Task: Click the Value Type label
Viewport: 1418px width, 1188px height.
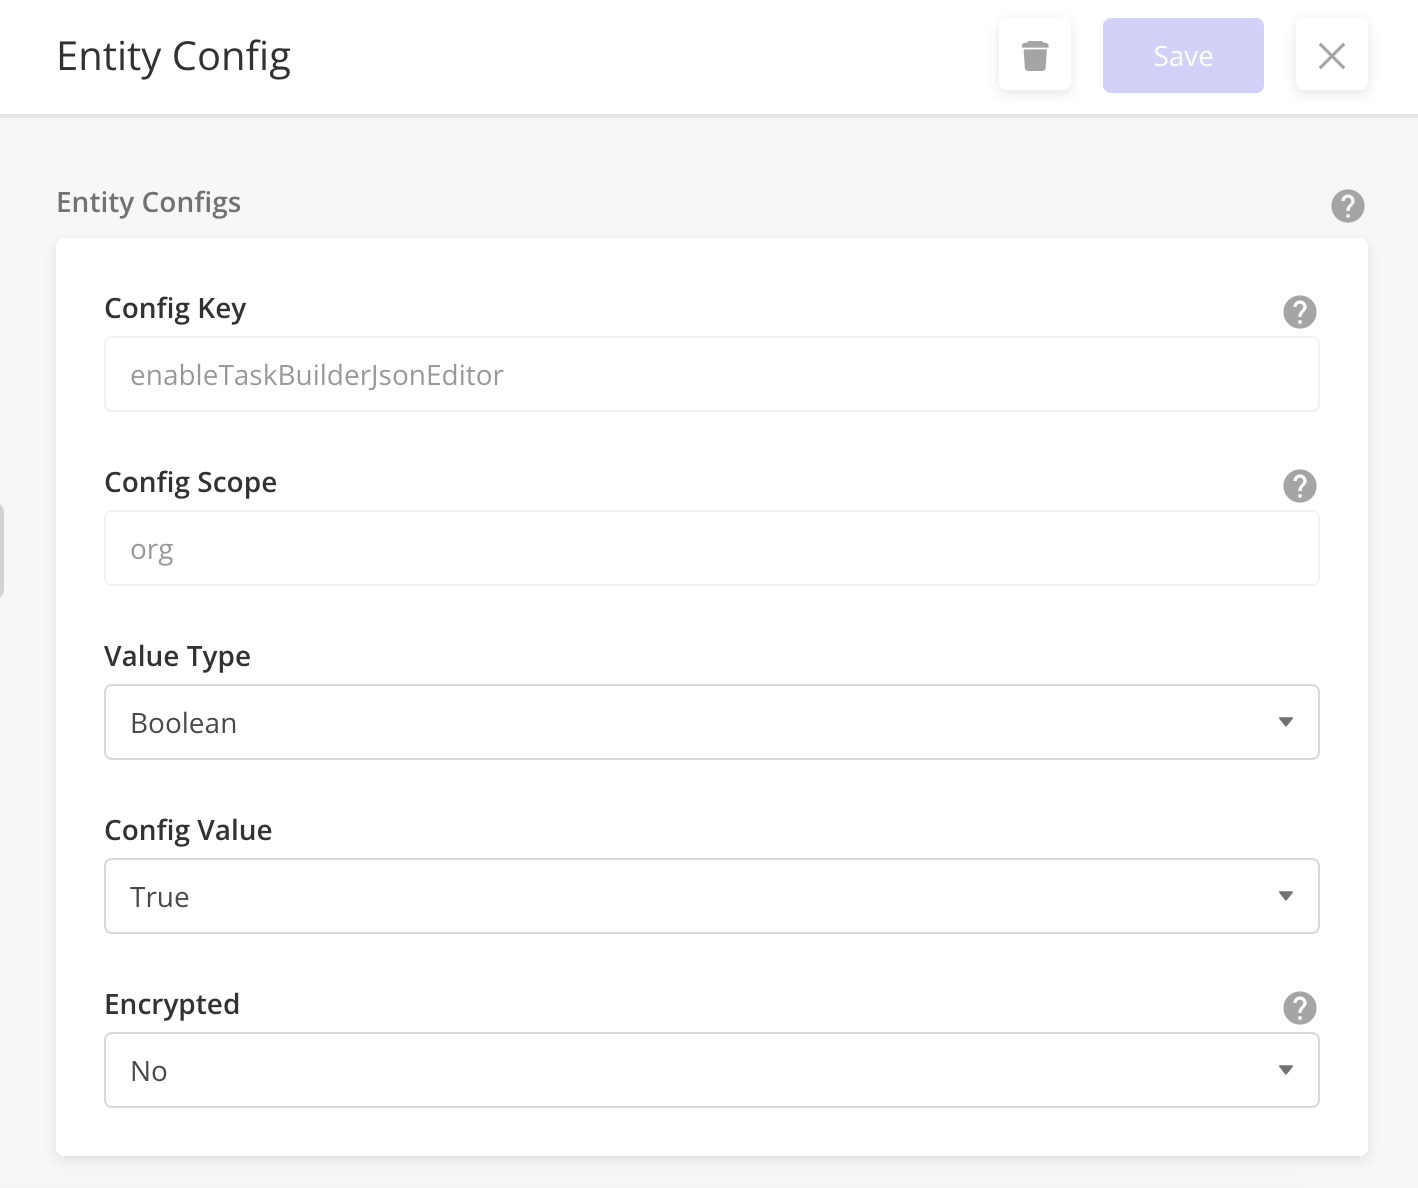Action: (178, 657)
